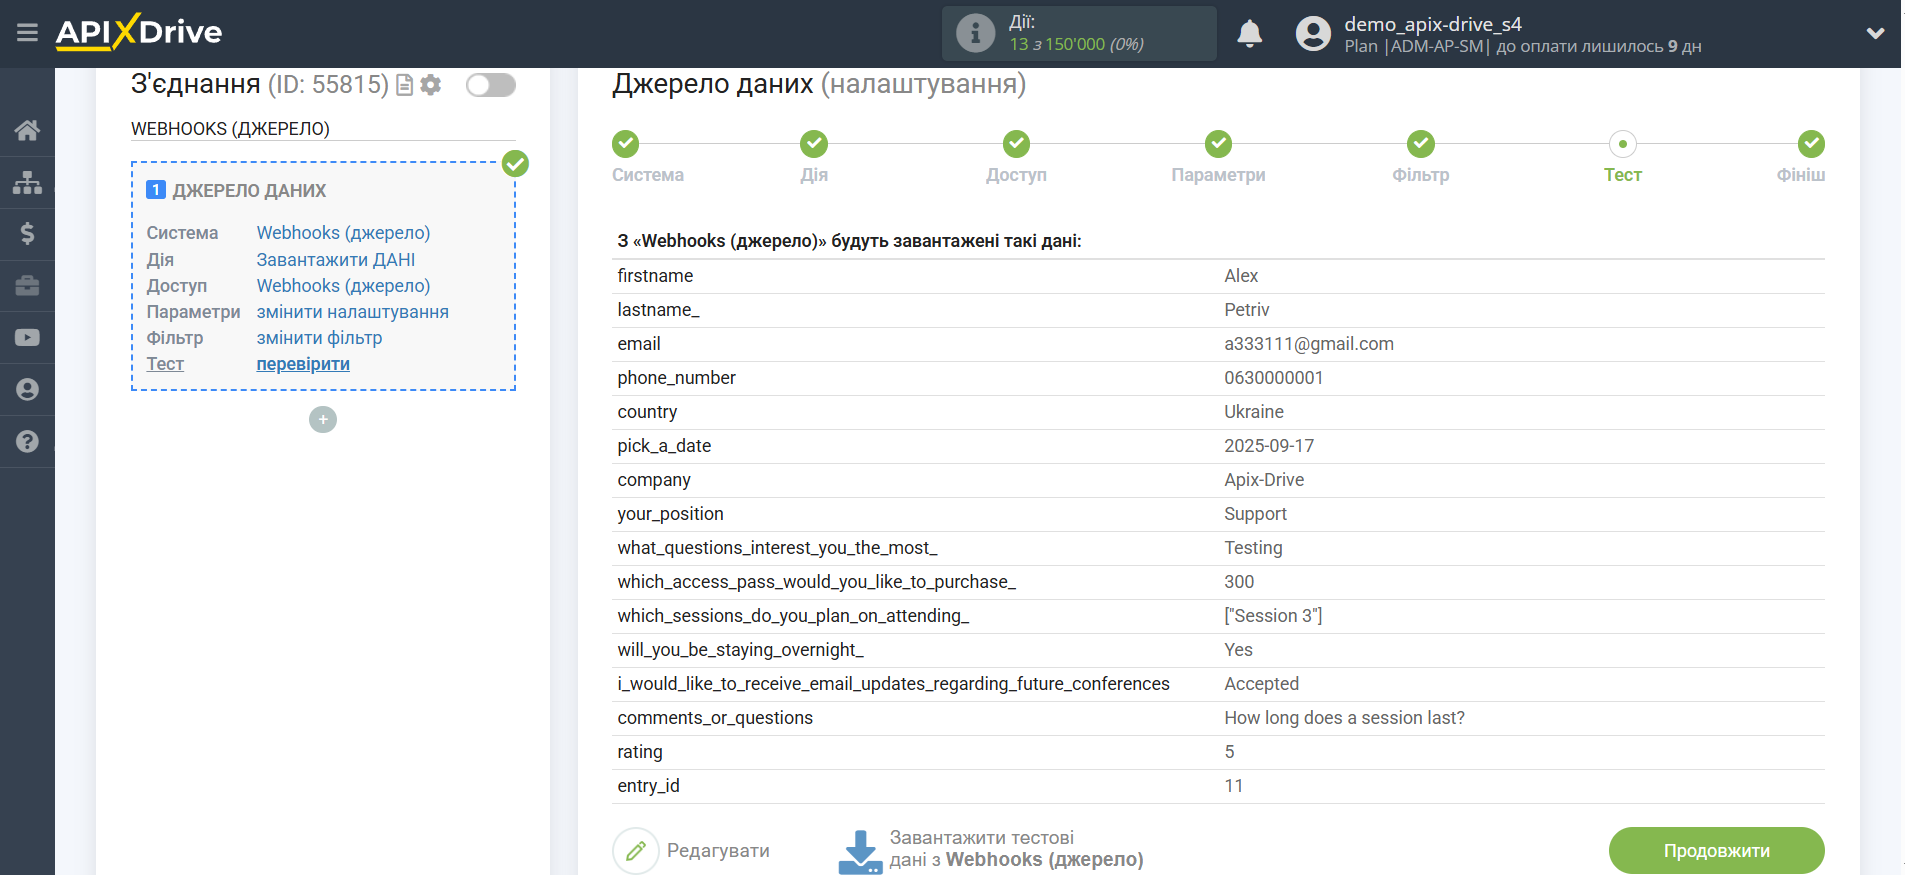The image size is (1905, 875).
Task: Toggle the connection on/off switch
Action: (490, 85)
